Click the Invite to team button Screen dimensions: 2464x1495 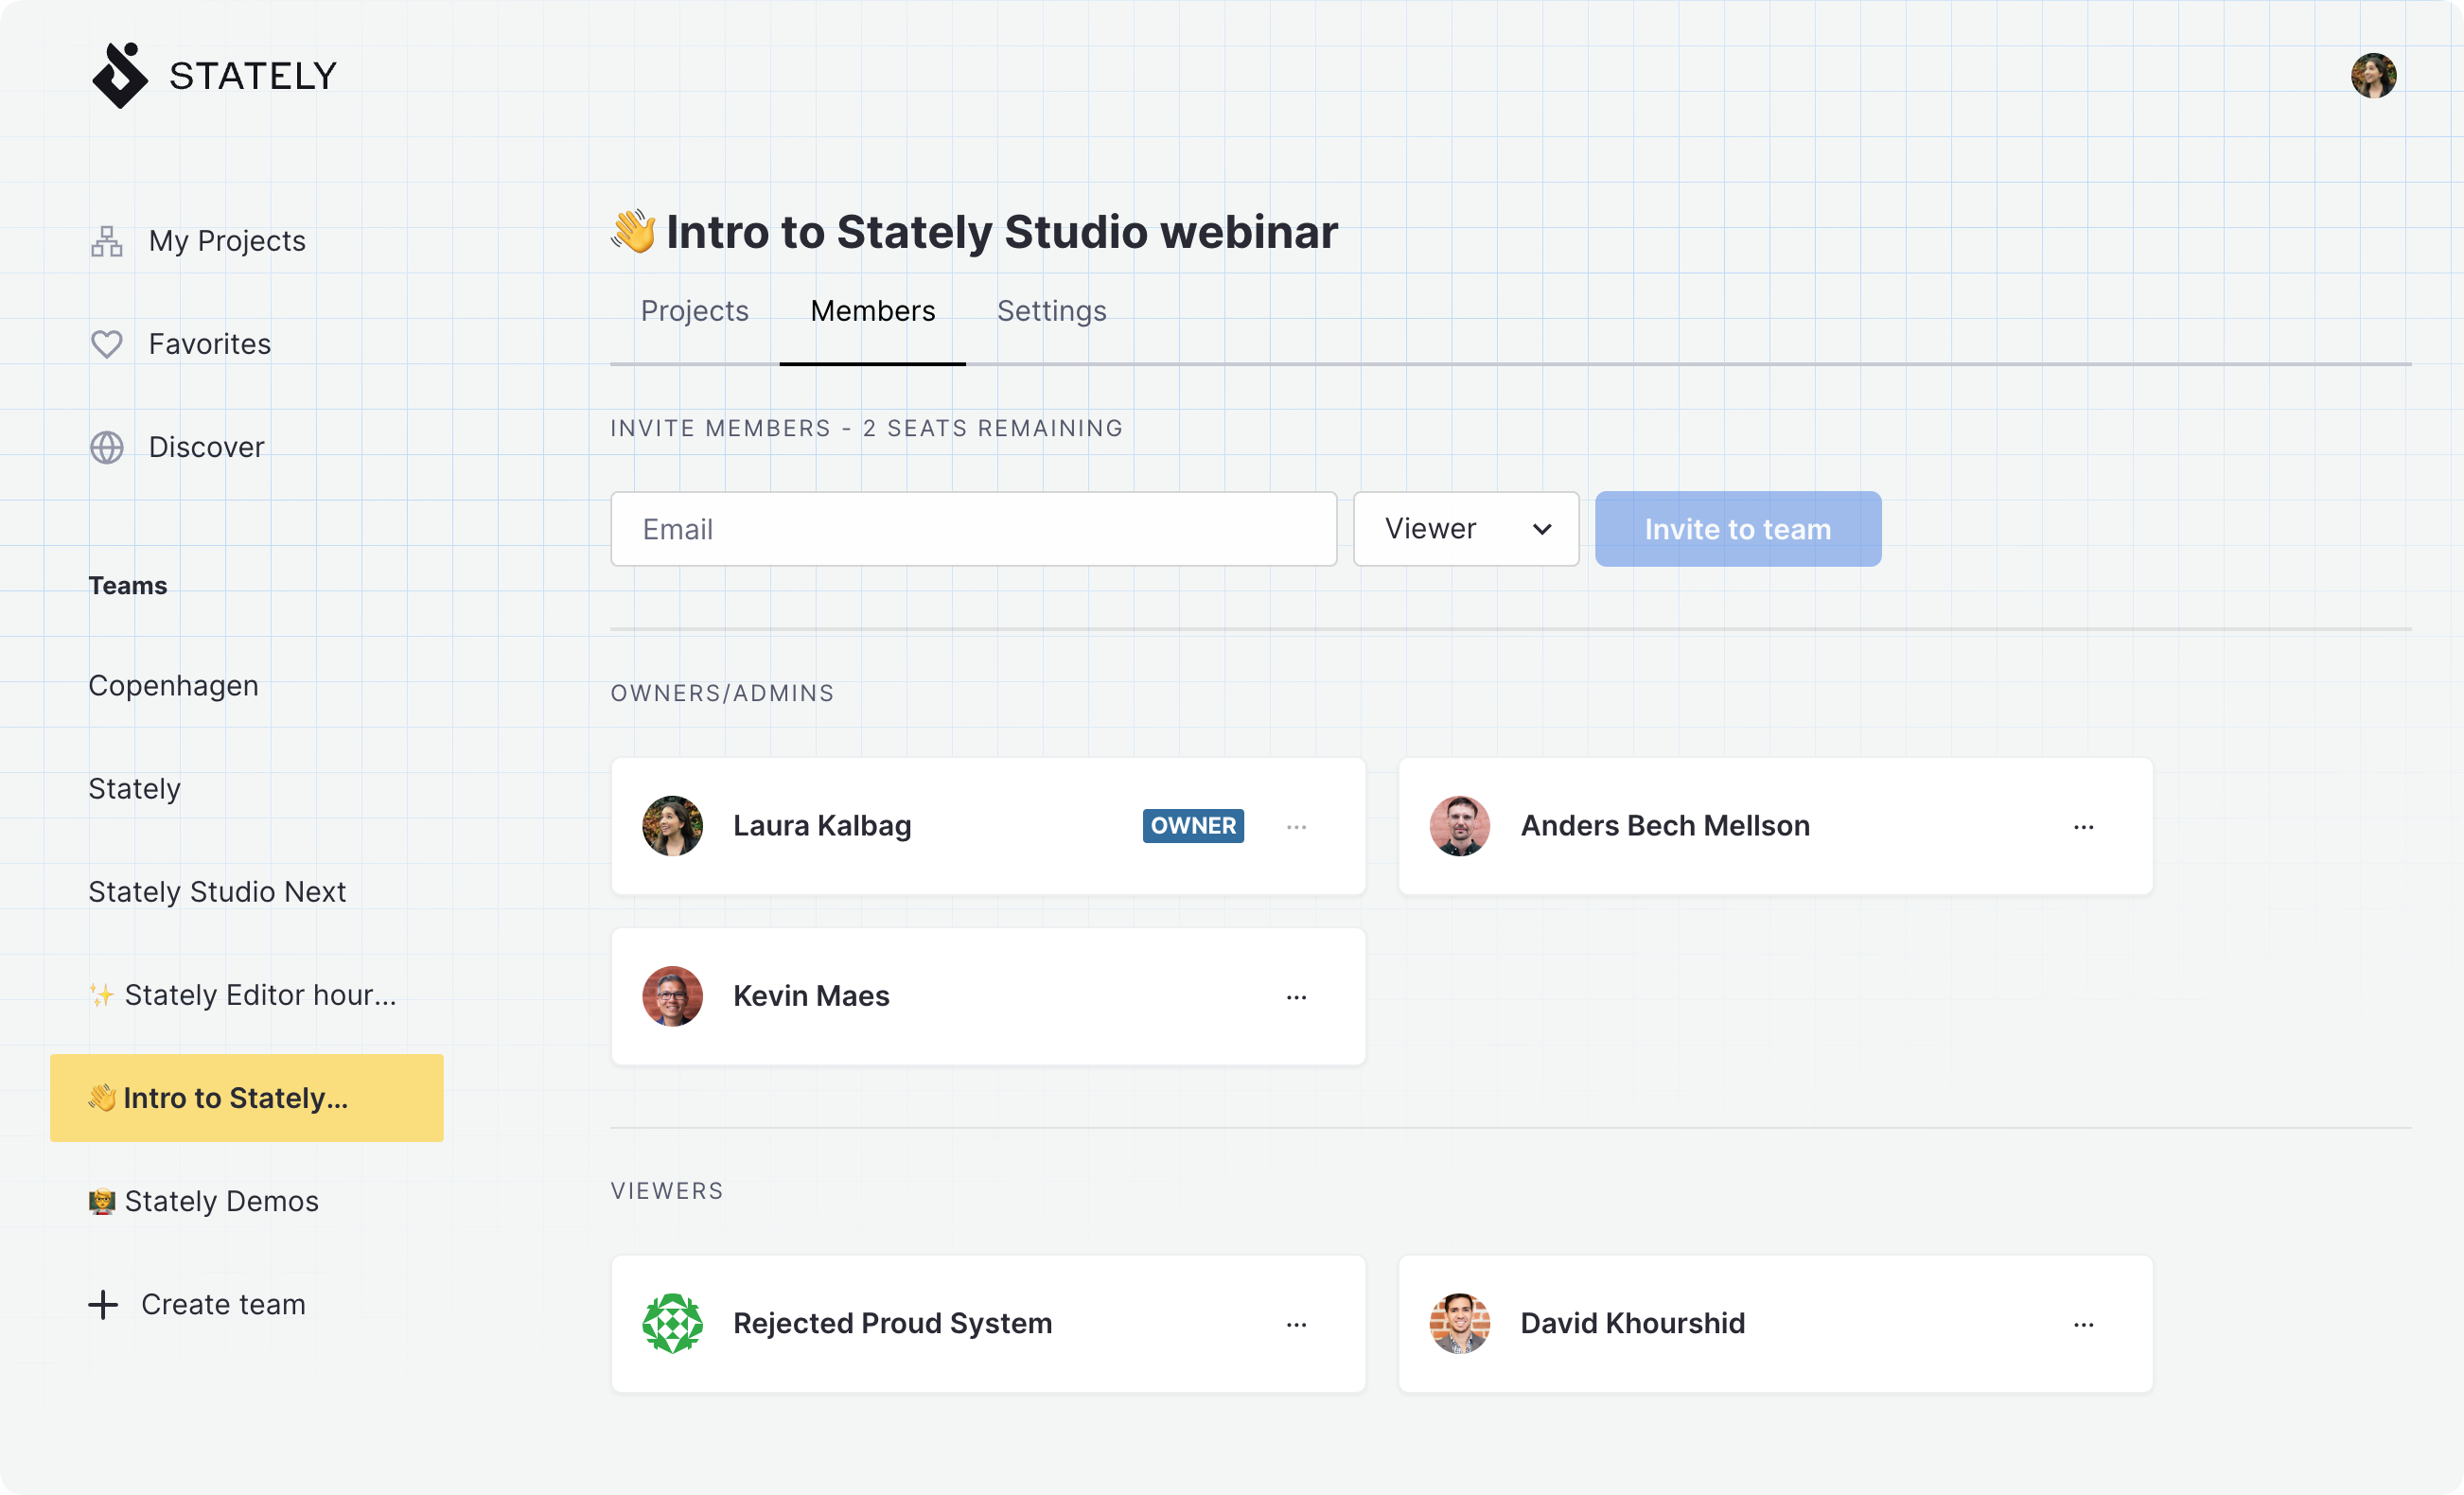1738,529
